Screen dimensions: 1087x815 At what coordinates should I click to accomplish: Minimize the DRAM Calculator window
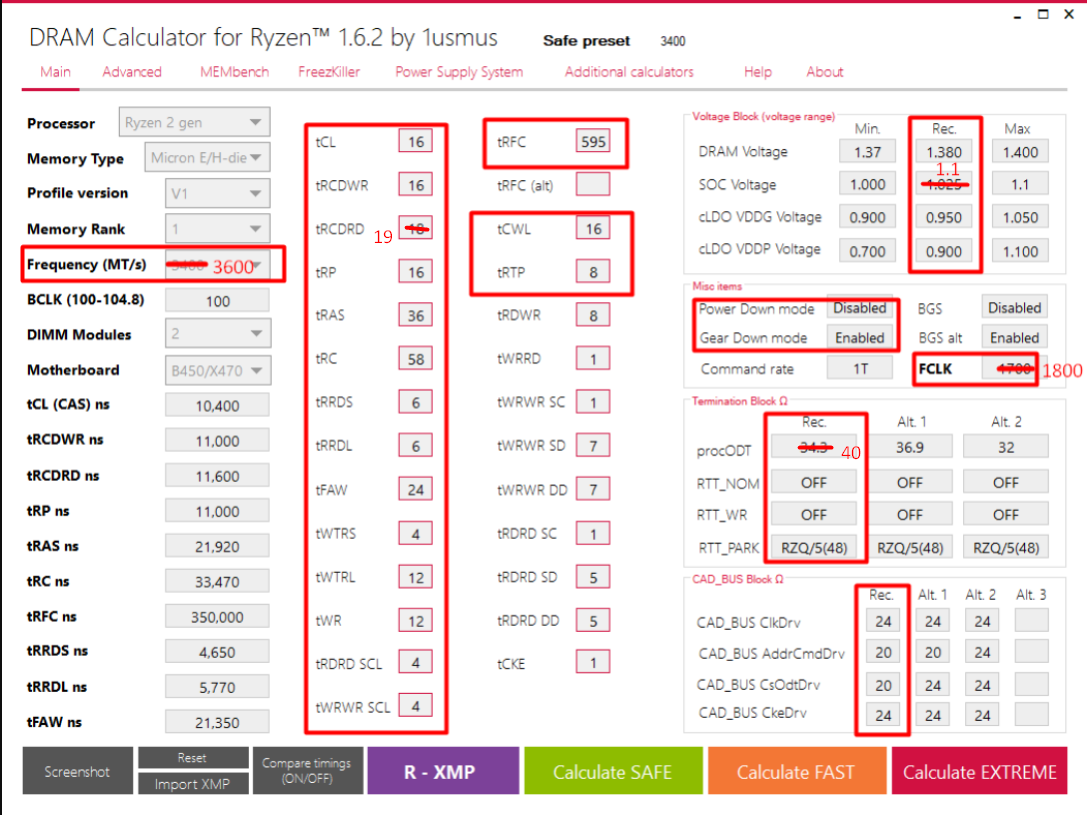tap(1017, 15)
